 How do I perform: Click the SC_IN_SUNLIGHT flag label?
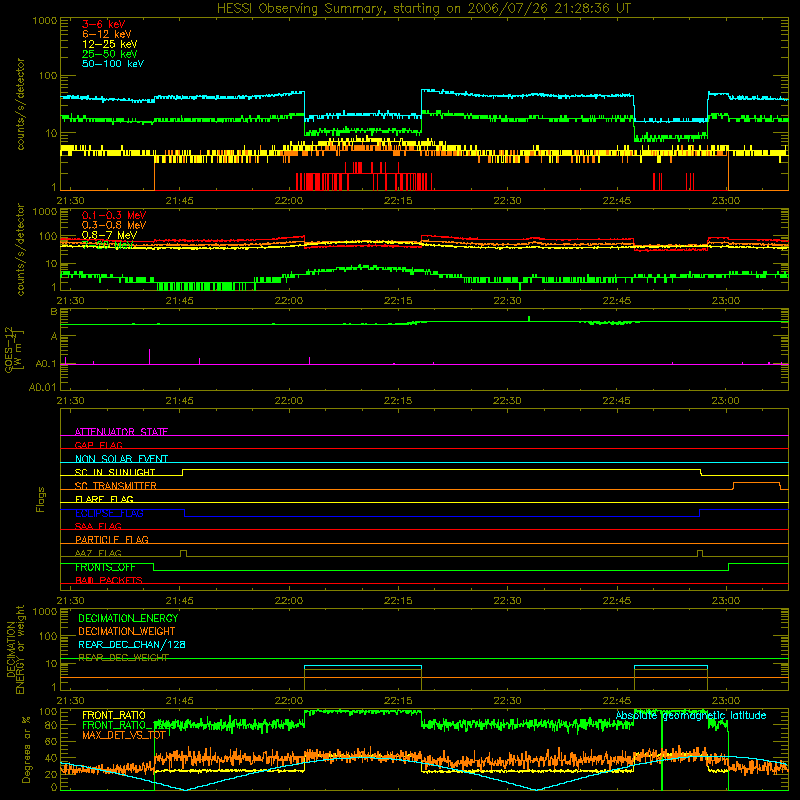click(115, 472)
